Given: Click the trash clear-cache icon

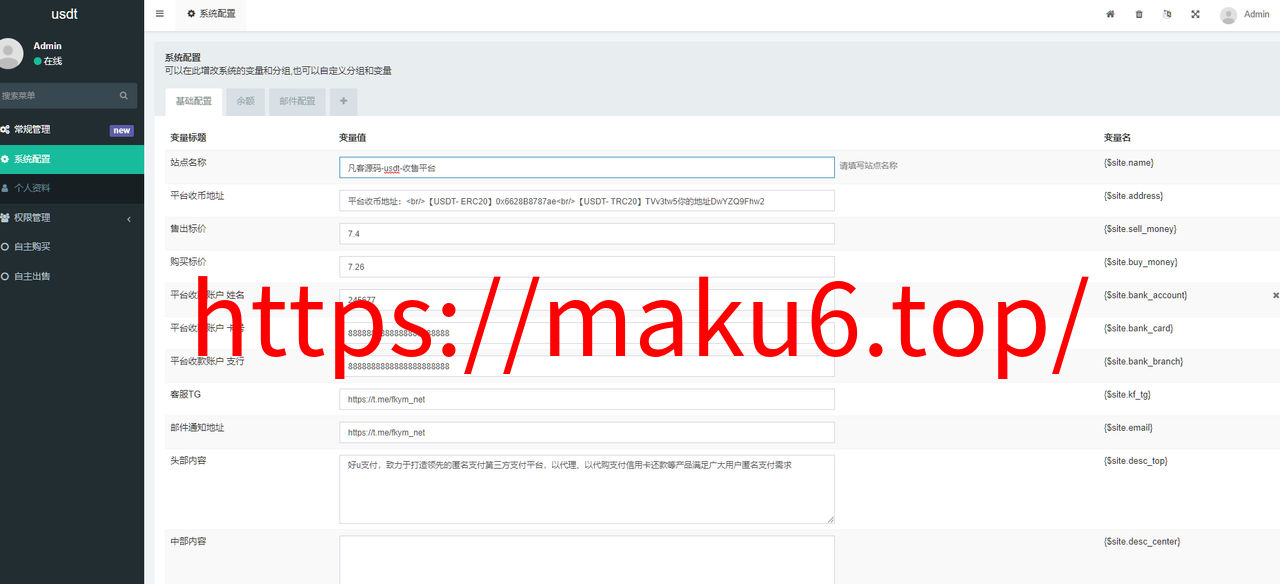Looking at the screenshot, I should 1139,14.
